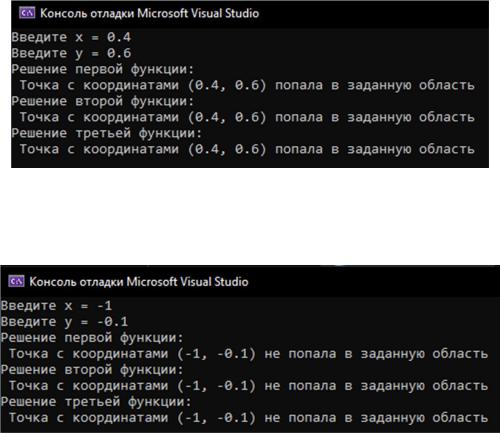This screenshot has height=433, width=500.
Task: Click 'Решение третьей функции:' in lower console
Action: [x=96, y=402]
